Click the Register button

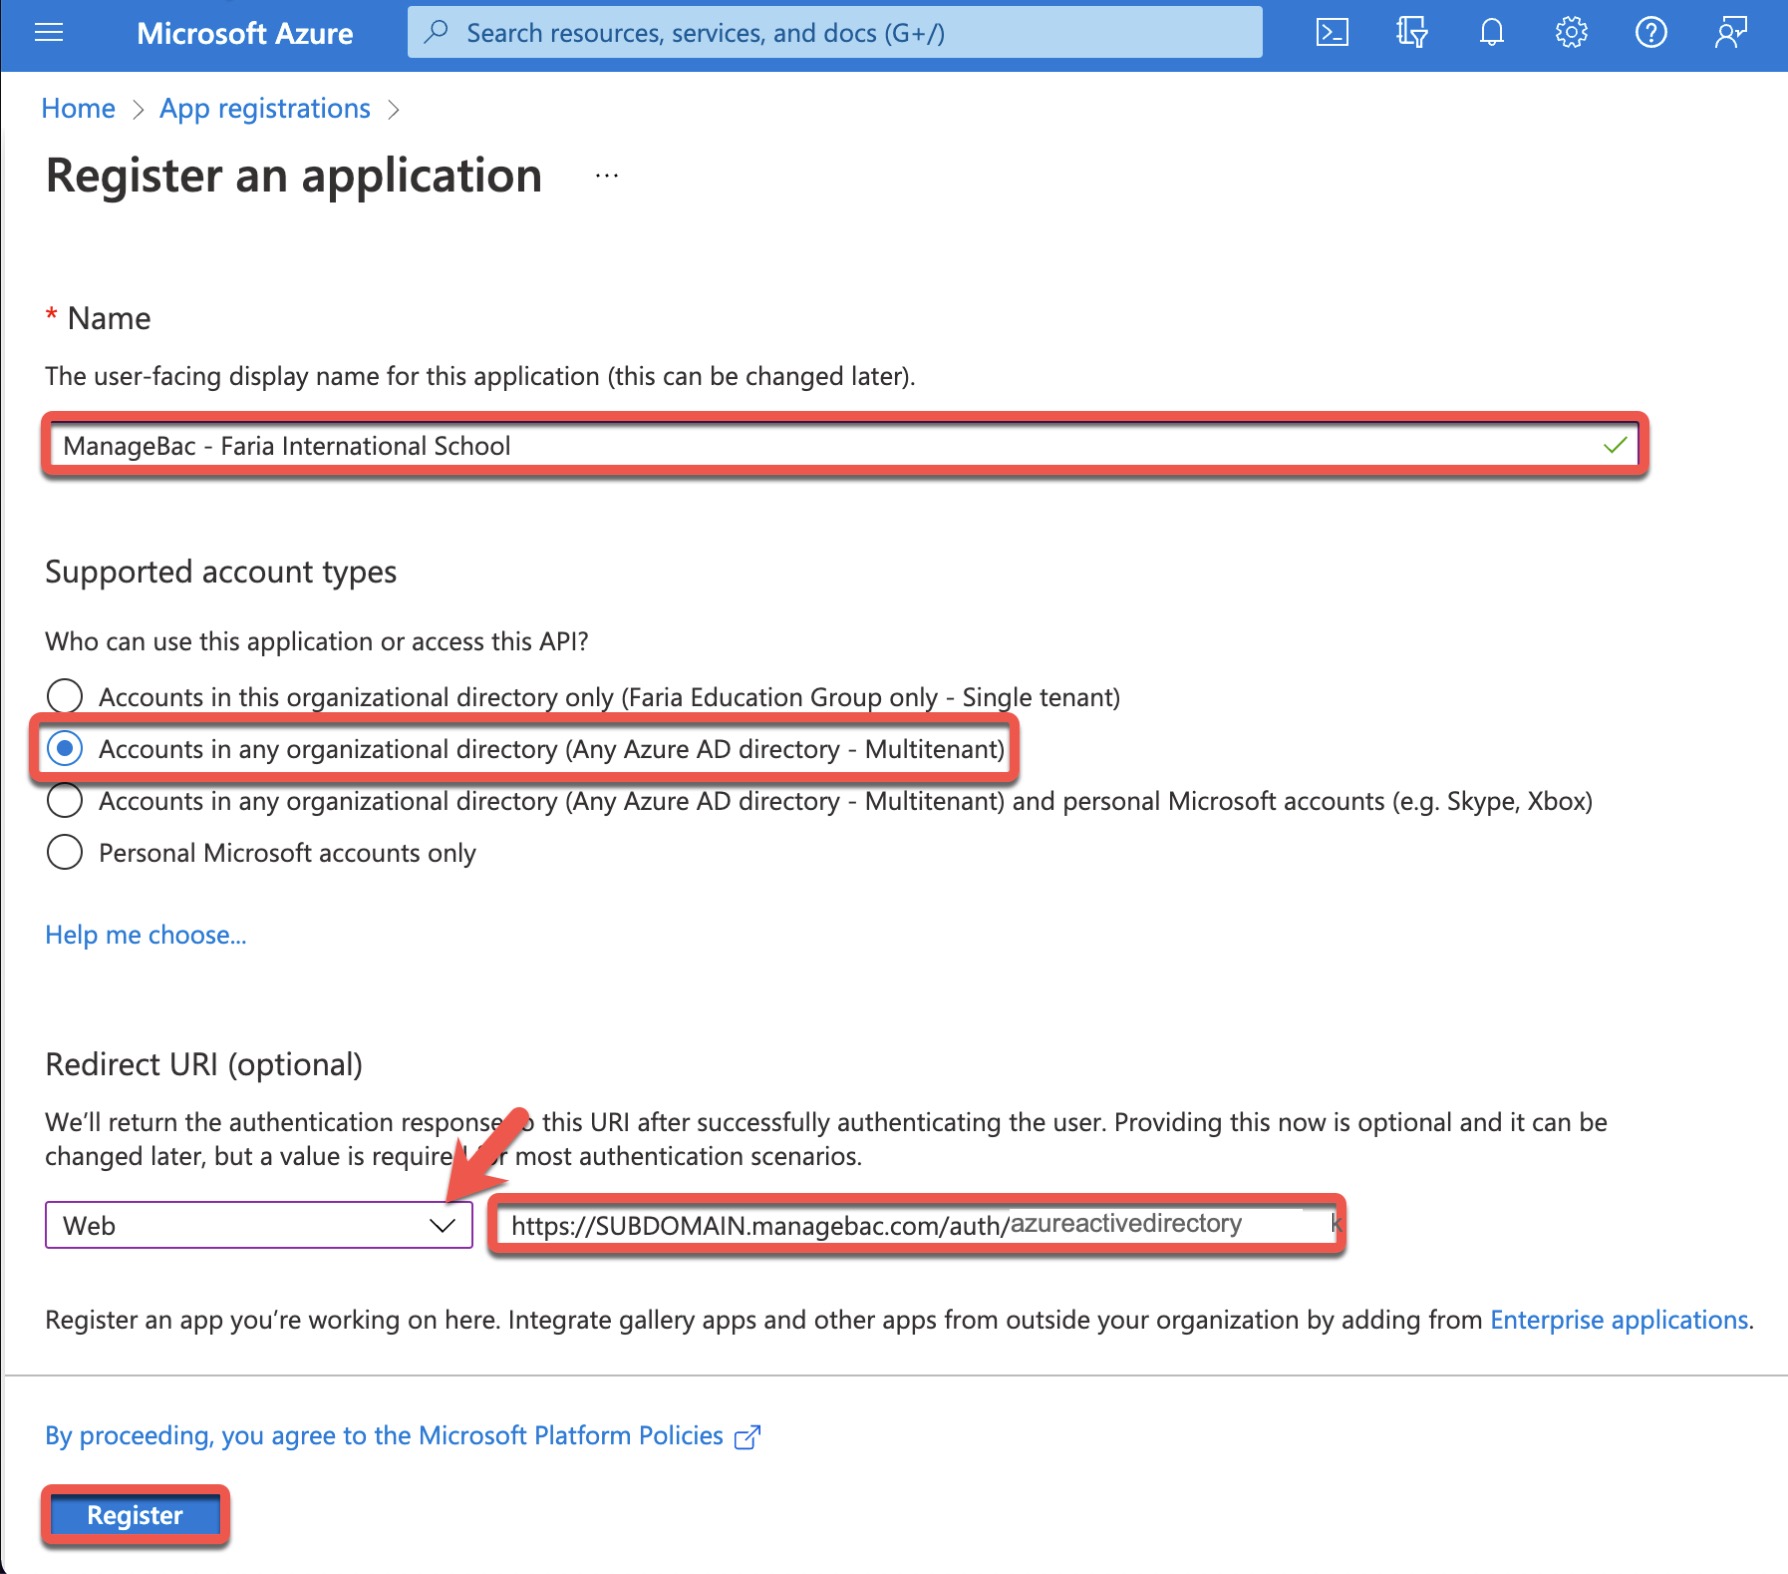click(x=135, y=1515)
